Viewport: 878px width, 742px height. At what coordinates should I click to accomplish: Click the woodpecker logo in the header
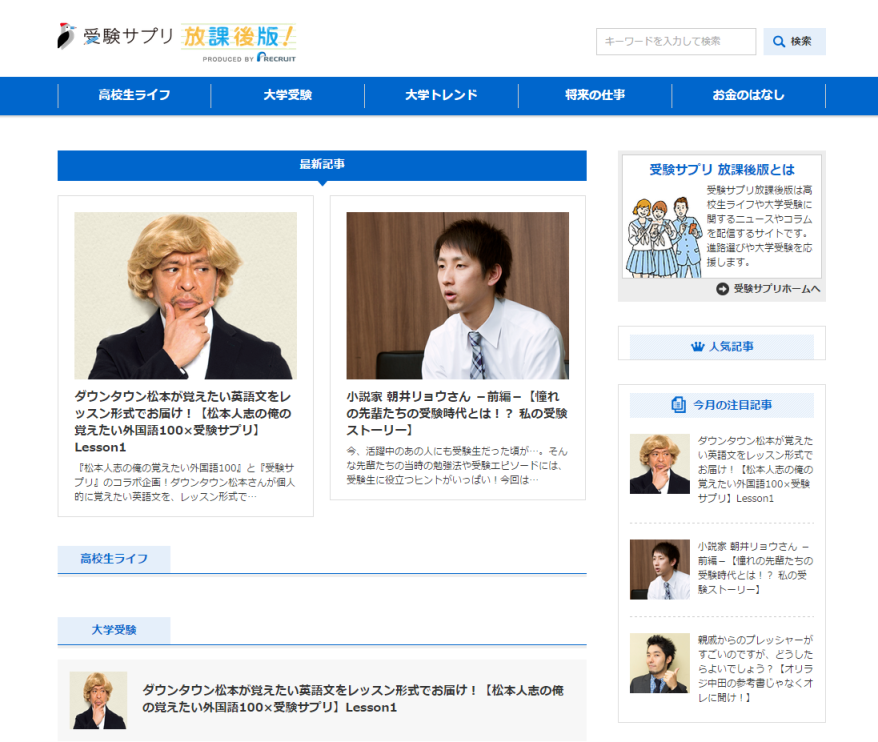tap(67, 36)
